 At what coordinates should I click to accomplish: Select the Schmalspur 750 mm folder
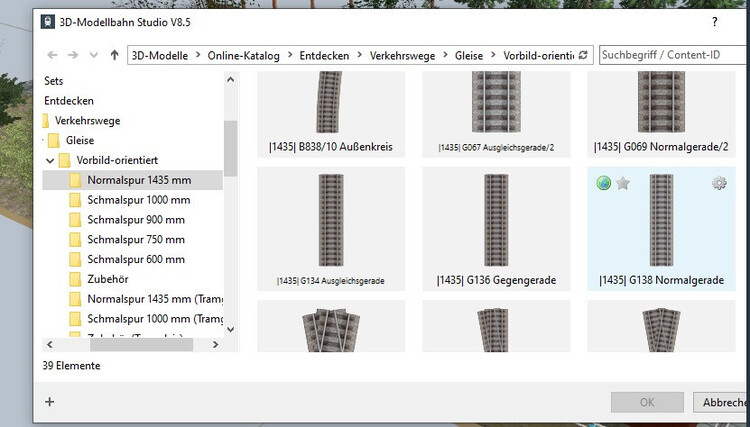[136, 240]
